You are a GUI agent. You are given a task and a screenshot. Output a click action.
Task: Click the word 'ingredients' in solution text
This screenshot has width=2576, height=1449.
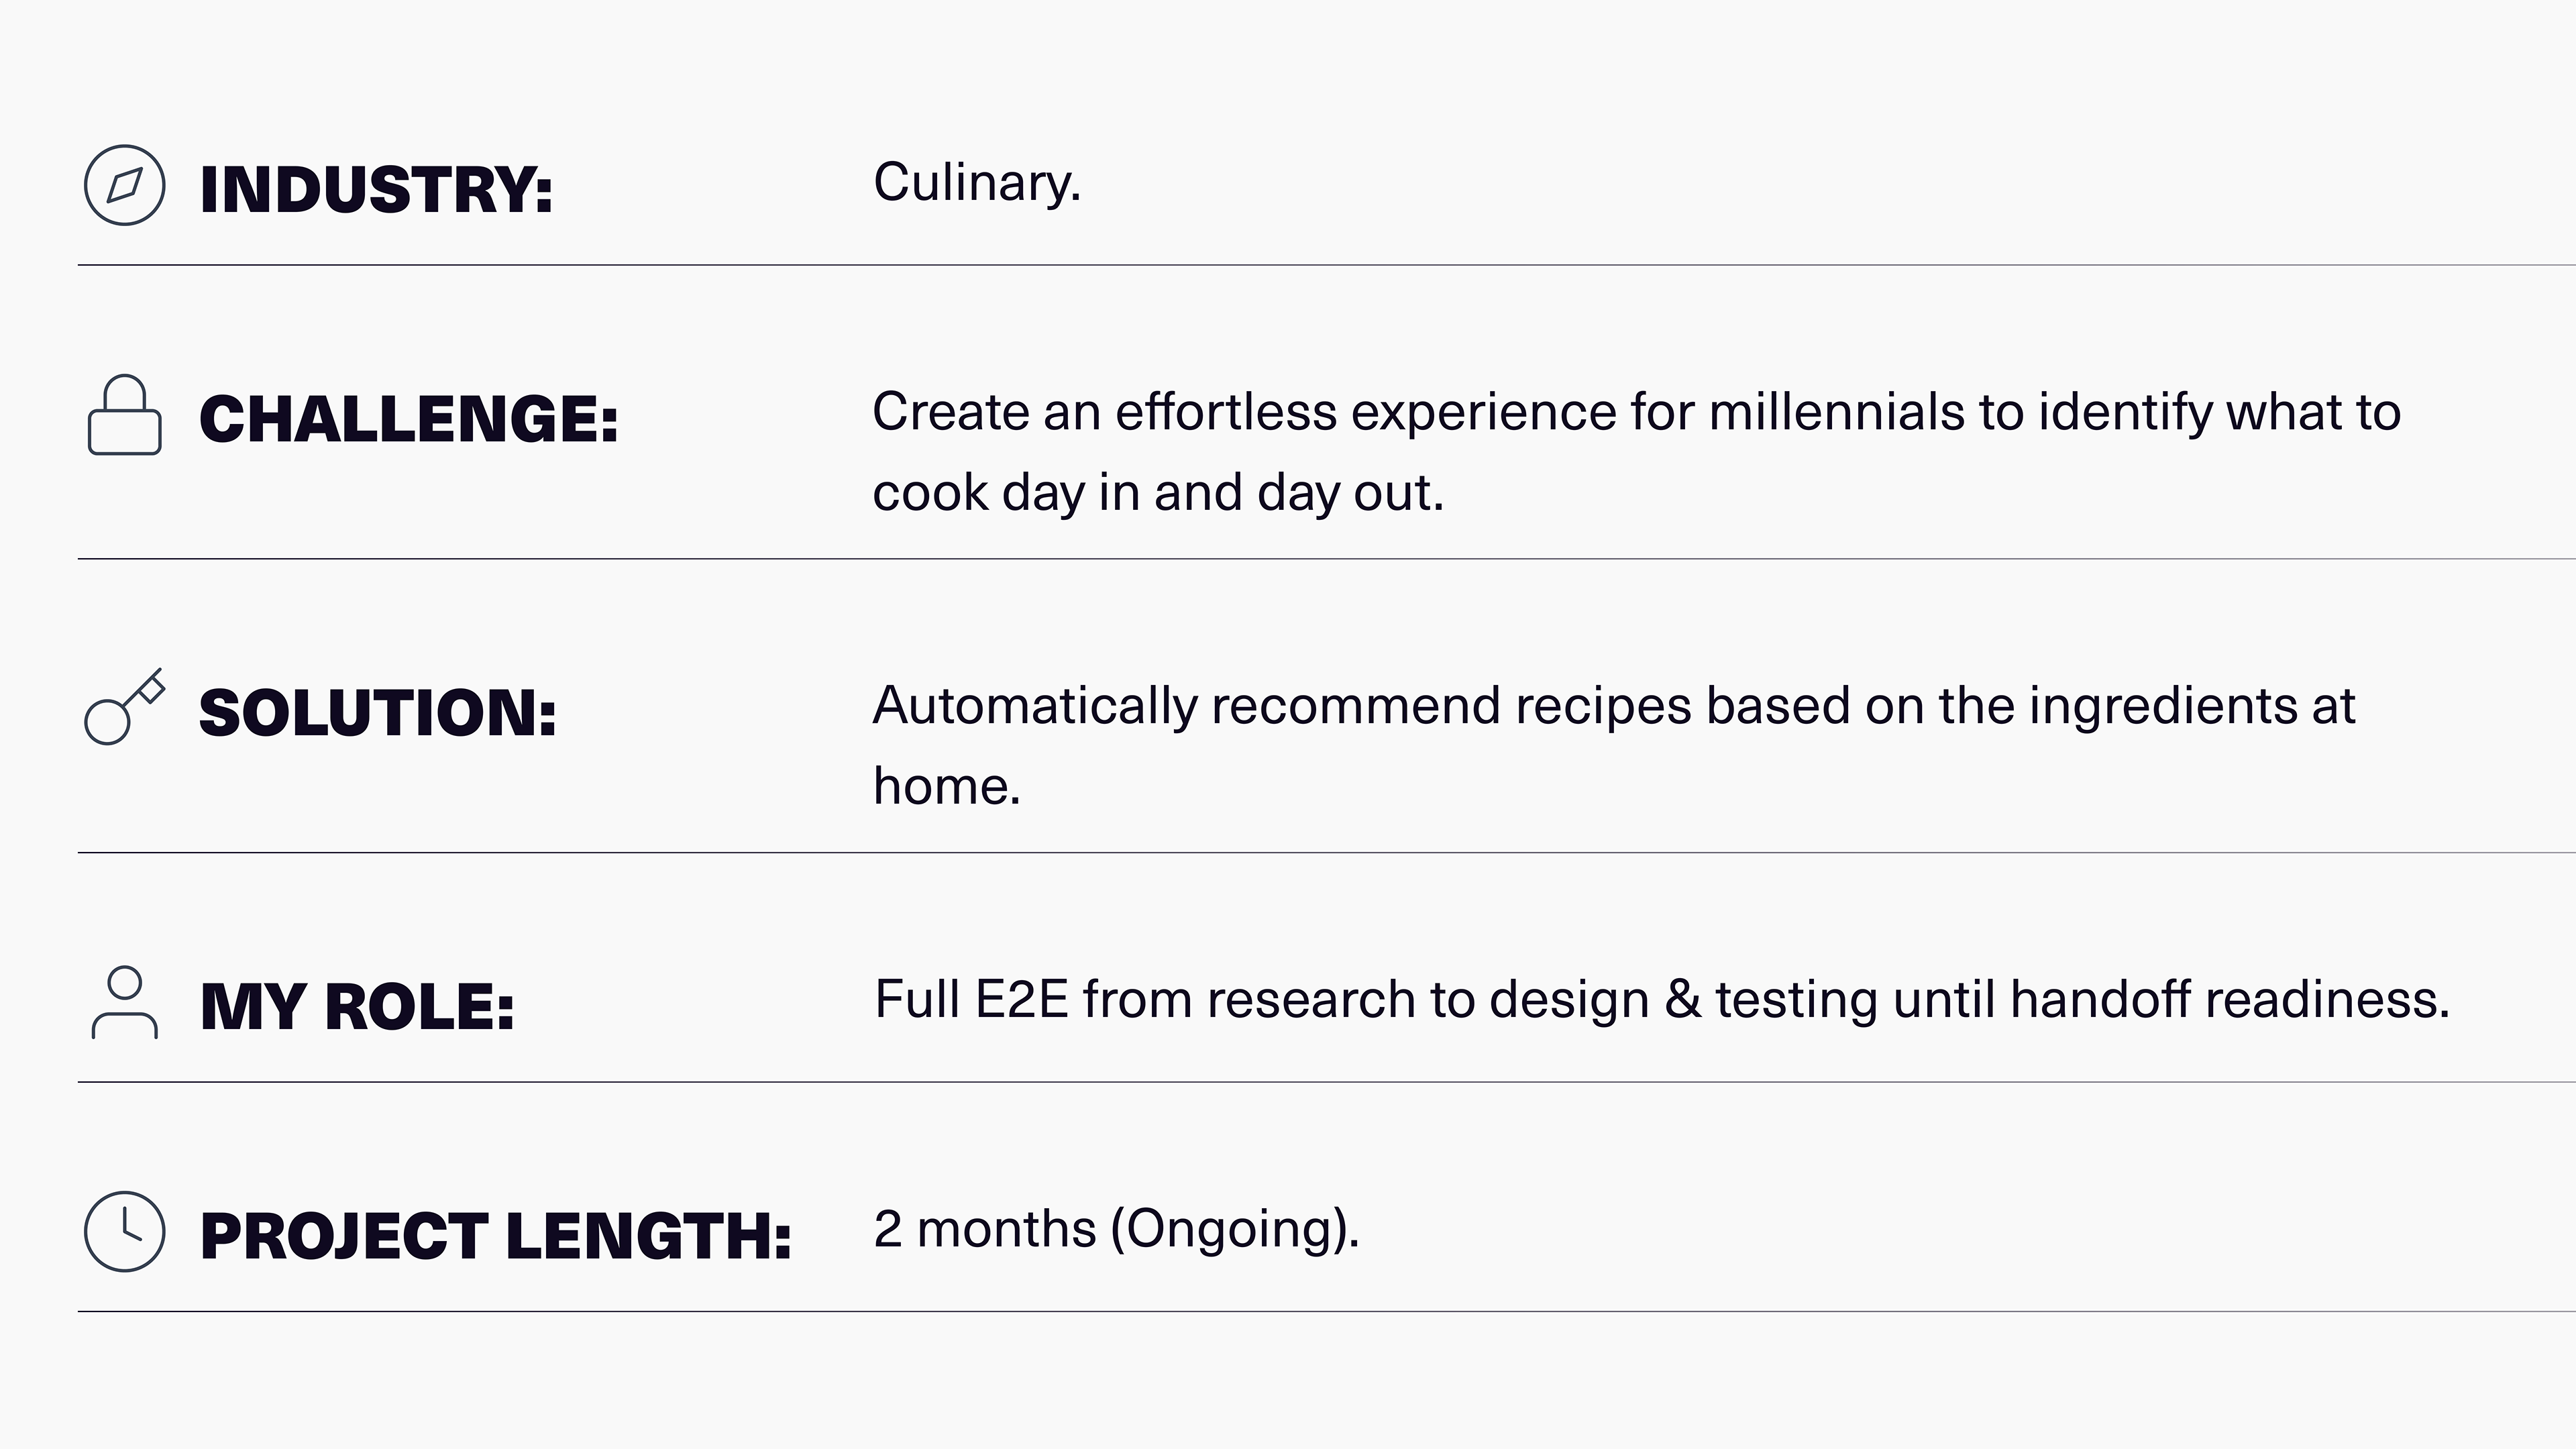point(2162,708)
